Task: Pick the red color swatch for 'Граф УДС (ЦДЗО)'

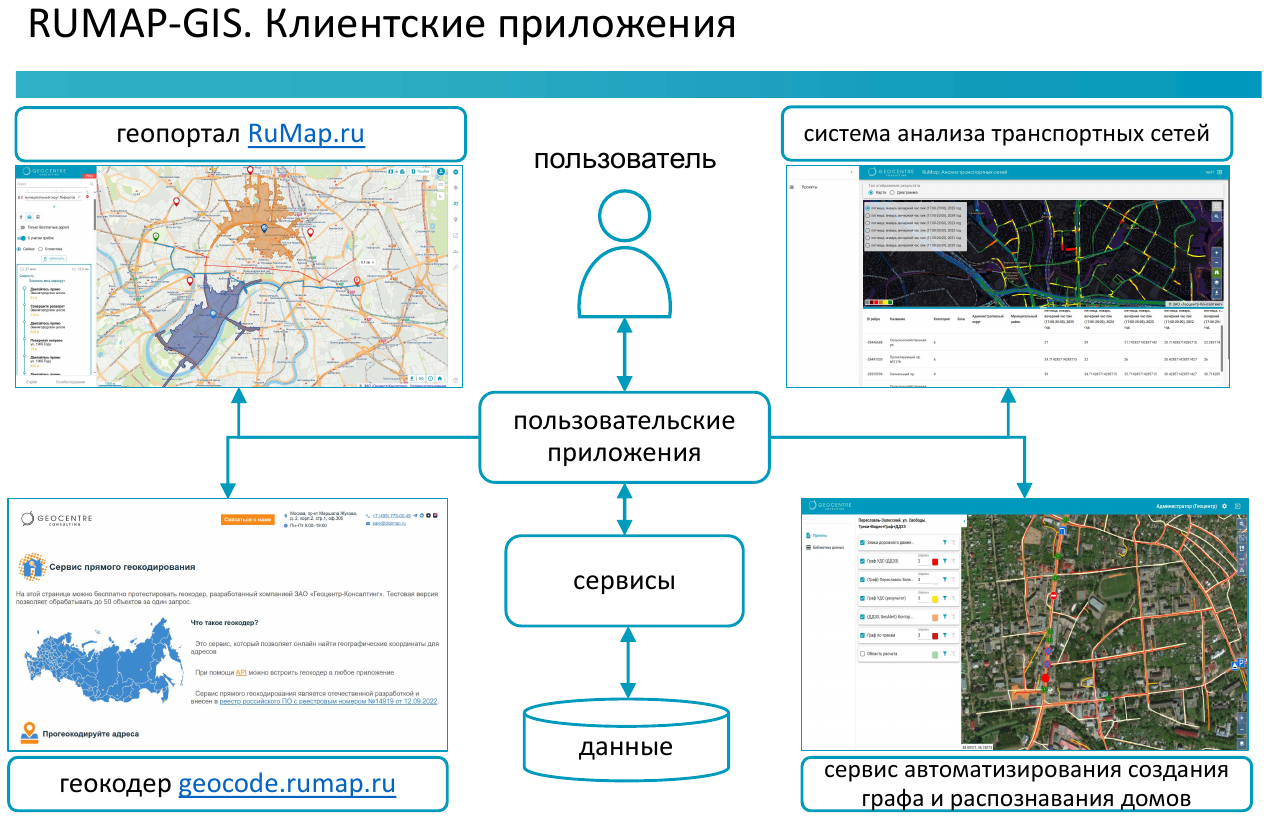Action: click(x=935, y=562)
